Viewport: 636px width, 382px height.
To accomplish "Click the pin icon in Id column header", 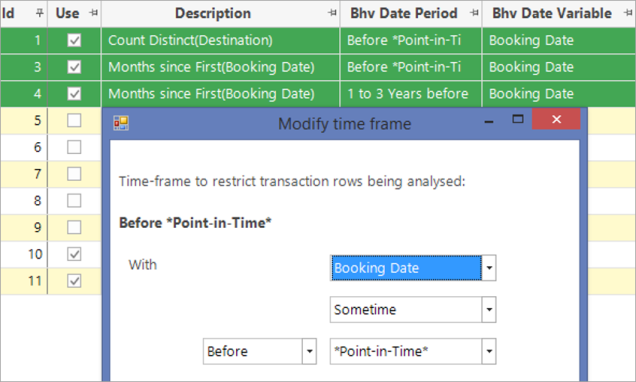I will click(39, 13).
